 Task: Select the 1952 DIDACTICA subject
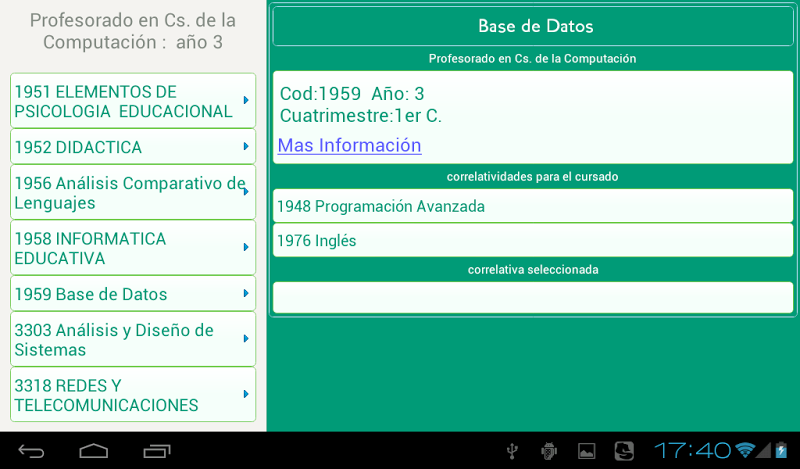[x=133, y=146]
